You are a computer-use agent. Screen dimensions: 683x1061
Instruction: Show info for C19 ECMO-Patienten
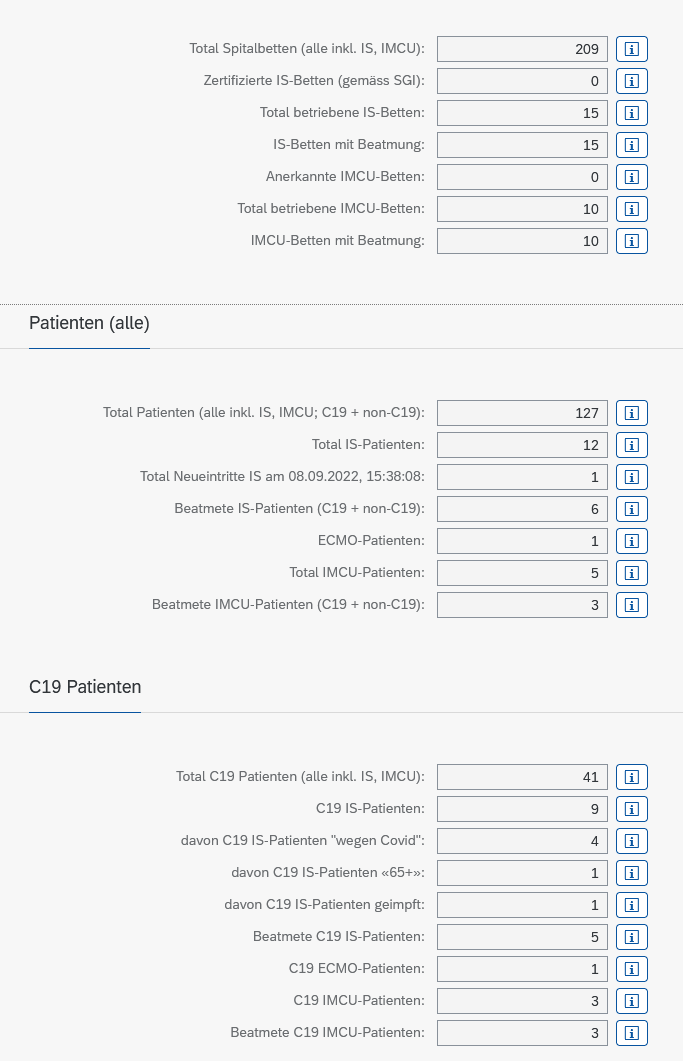[631, 969]
